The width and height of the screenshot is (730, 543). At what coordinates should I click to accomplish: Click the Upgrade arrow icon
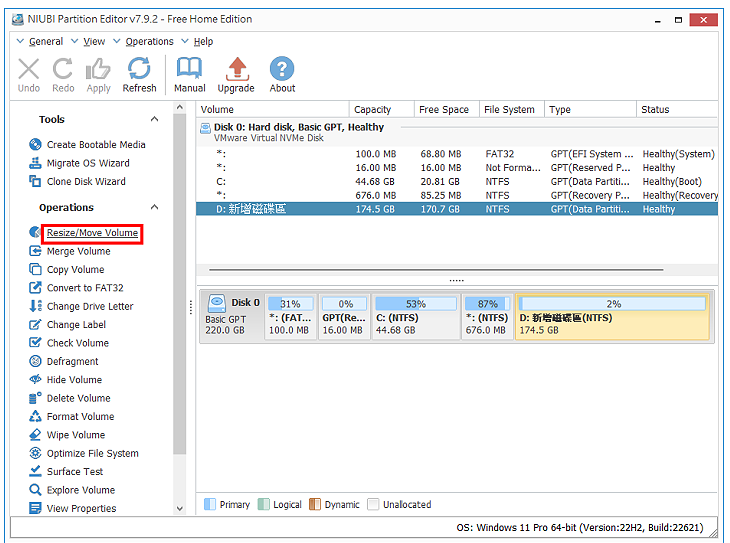(237, 69)
